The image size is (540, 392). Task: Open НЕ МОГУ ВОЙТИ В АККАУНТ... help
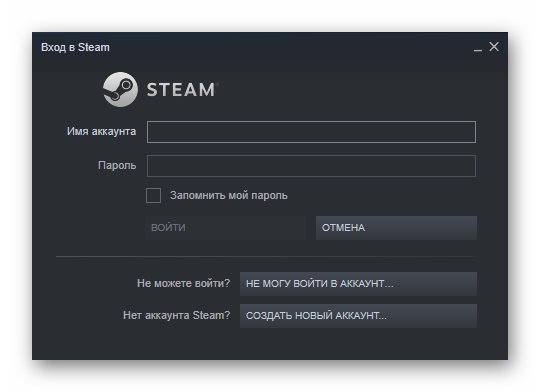point(358,283)
